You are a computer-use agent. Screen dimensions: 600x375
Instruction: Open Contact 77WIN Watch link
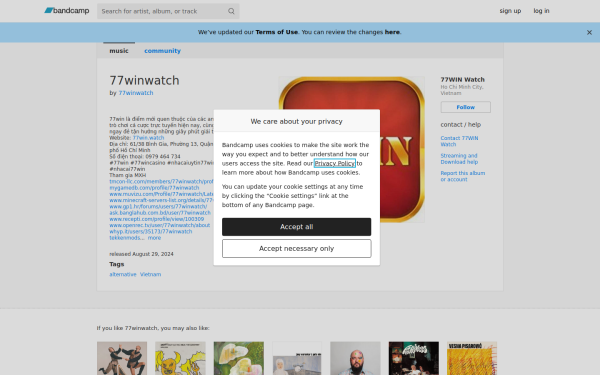(459, 141)
